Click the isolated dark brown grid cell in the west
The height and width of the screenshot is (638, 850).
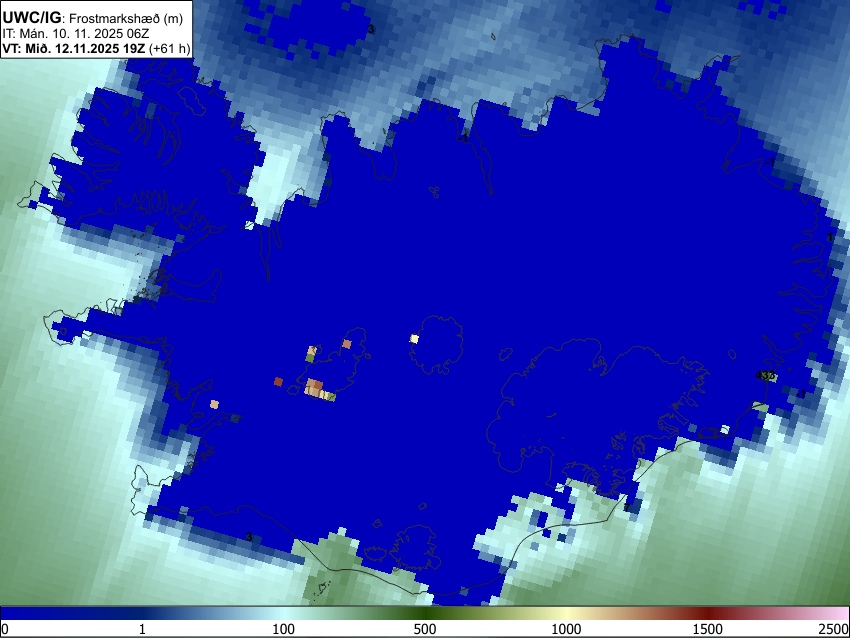(279, 382)
